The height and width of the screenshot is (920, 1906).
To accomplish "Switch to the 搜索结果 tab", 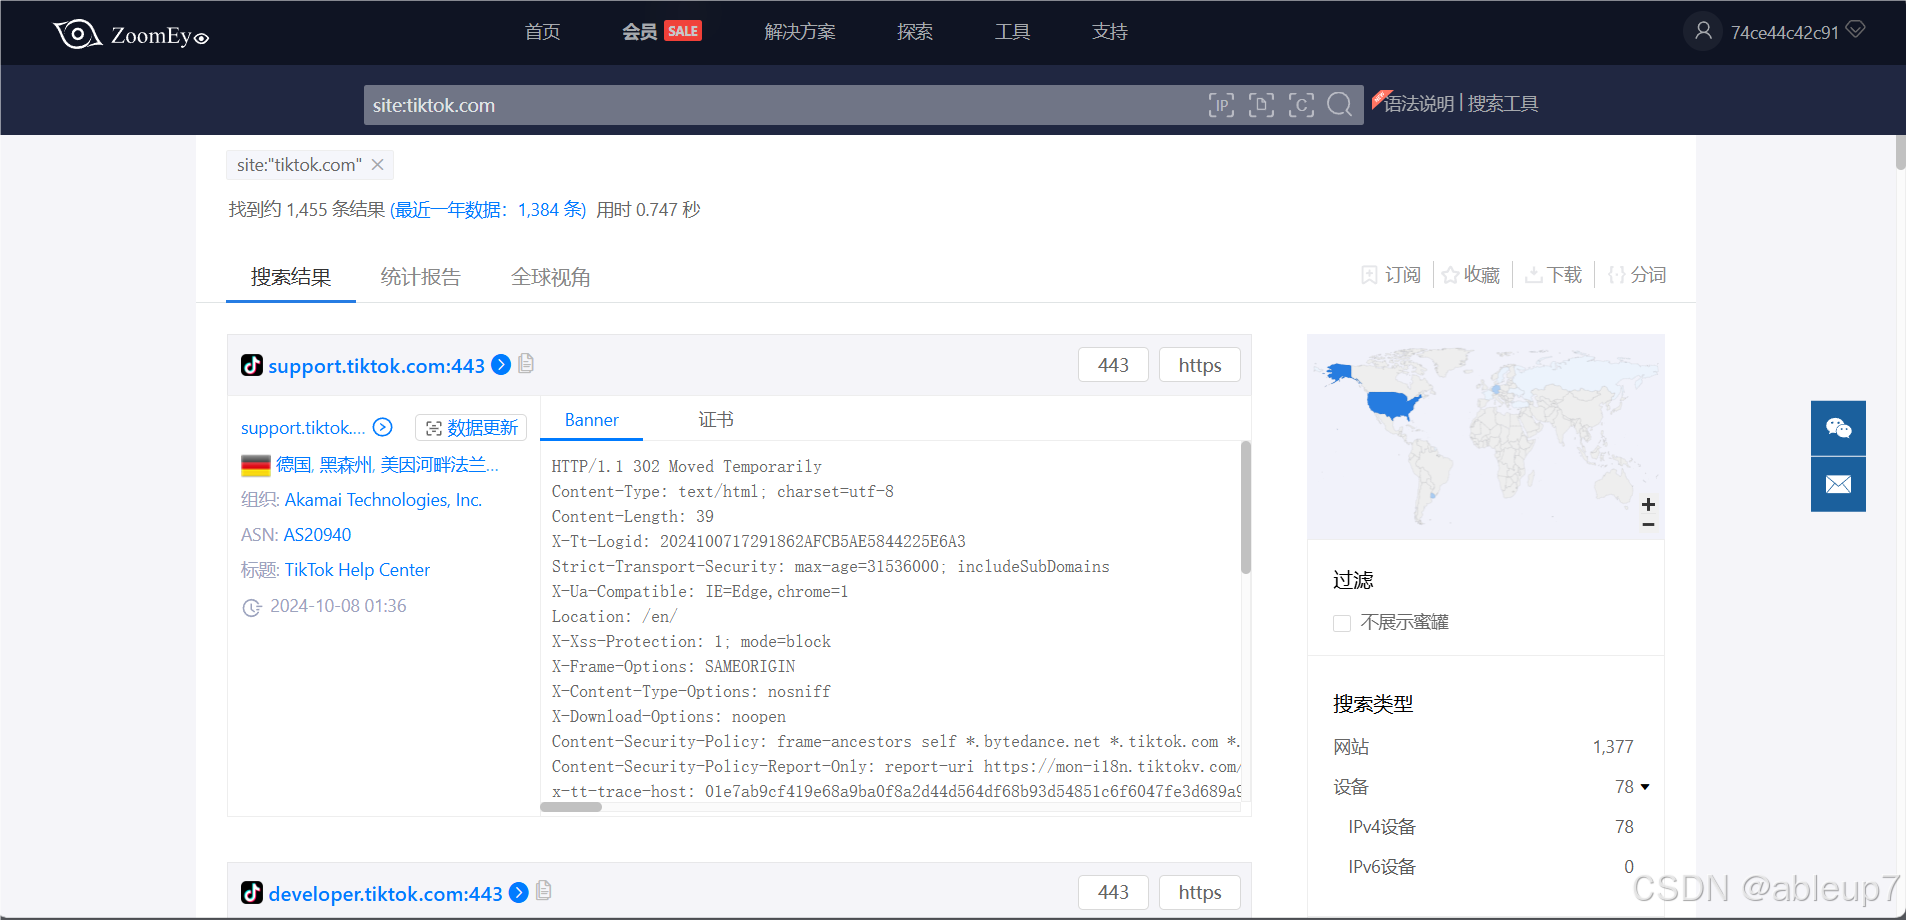I will click(x=291, y=277).
